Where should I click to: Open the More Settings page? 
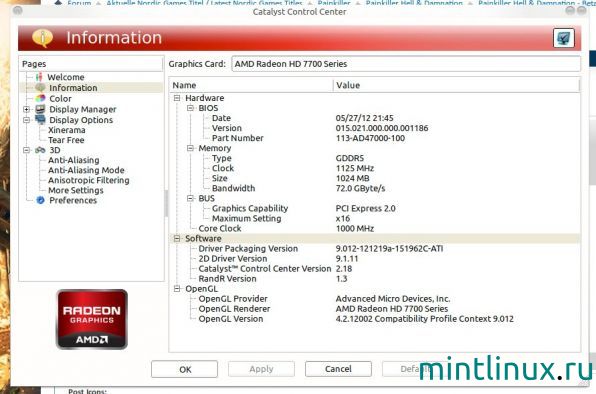76,190
